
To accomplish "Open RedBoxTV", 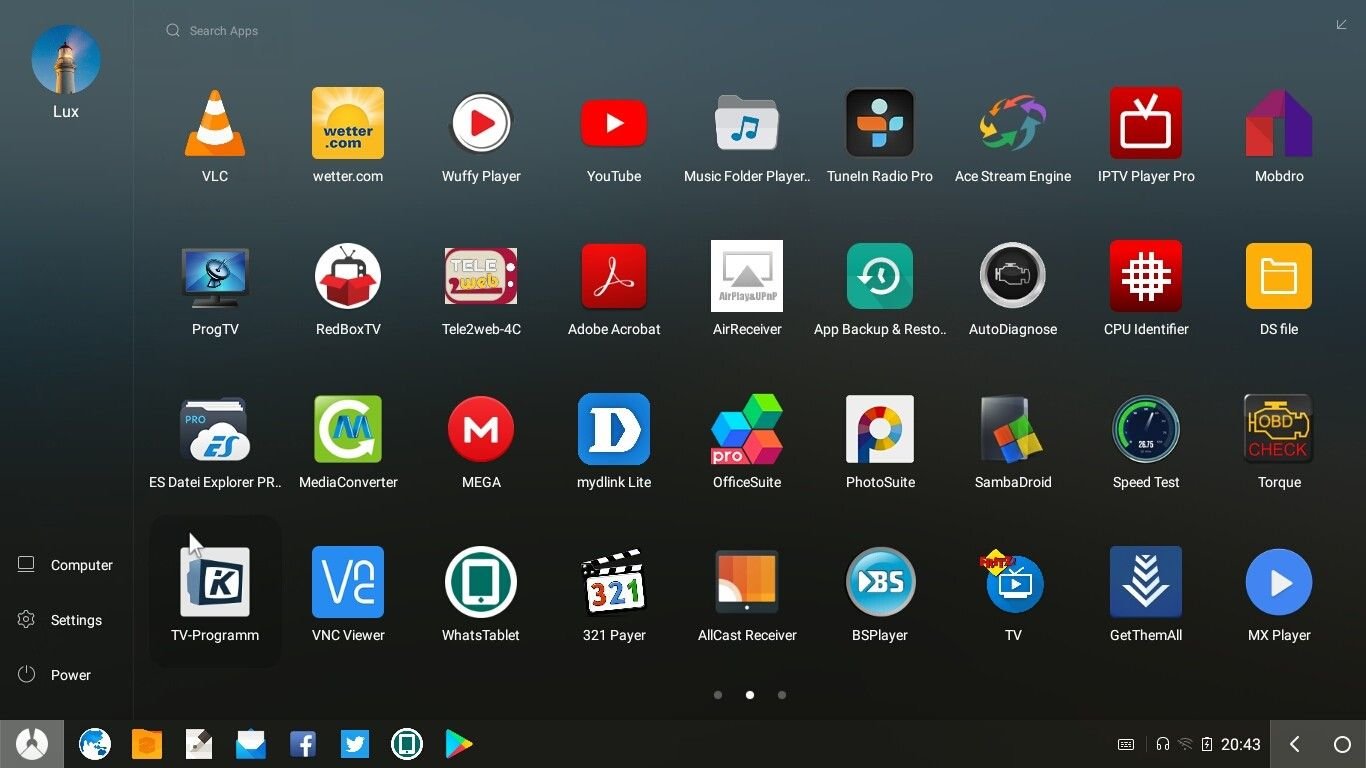I will [348, 276].
